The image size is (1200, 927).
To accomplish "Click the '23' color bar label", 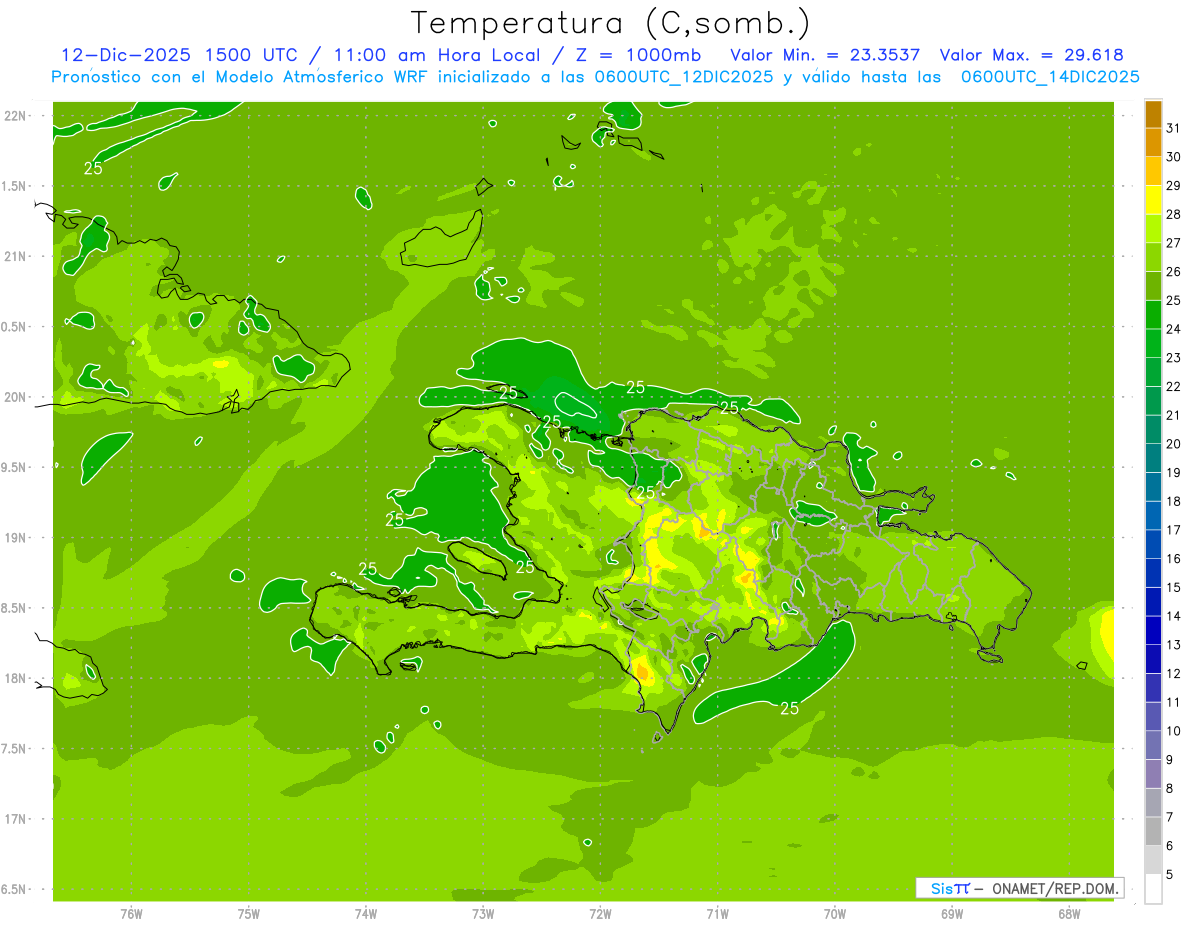I will (x=1173, y=358).
